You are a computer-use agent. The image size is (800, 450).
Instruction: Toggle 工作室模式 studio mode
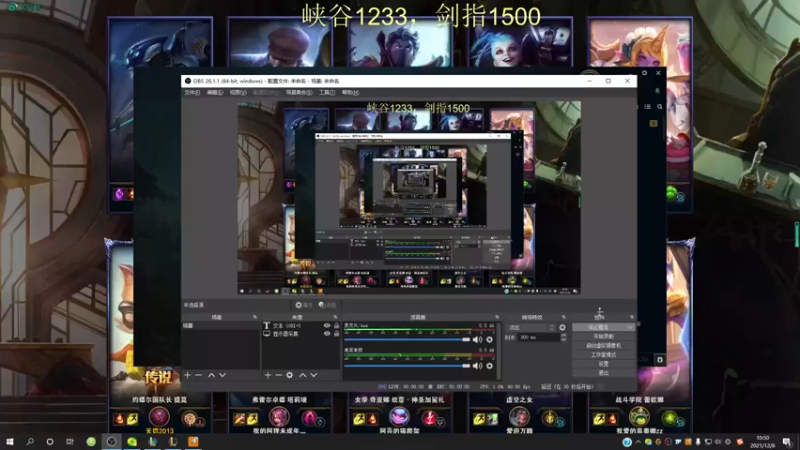[604, 355]
